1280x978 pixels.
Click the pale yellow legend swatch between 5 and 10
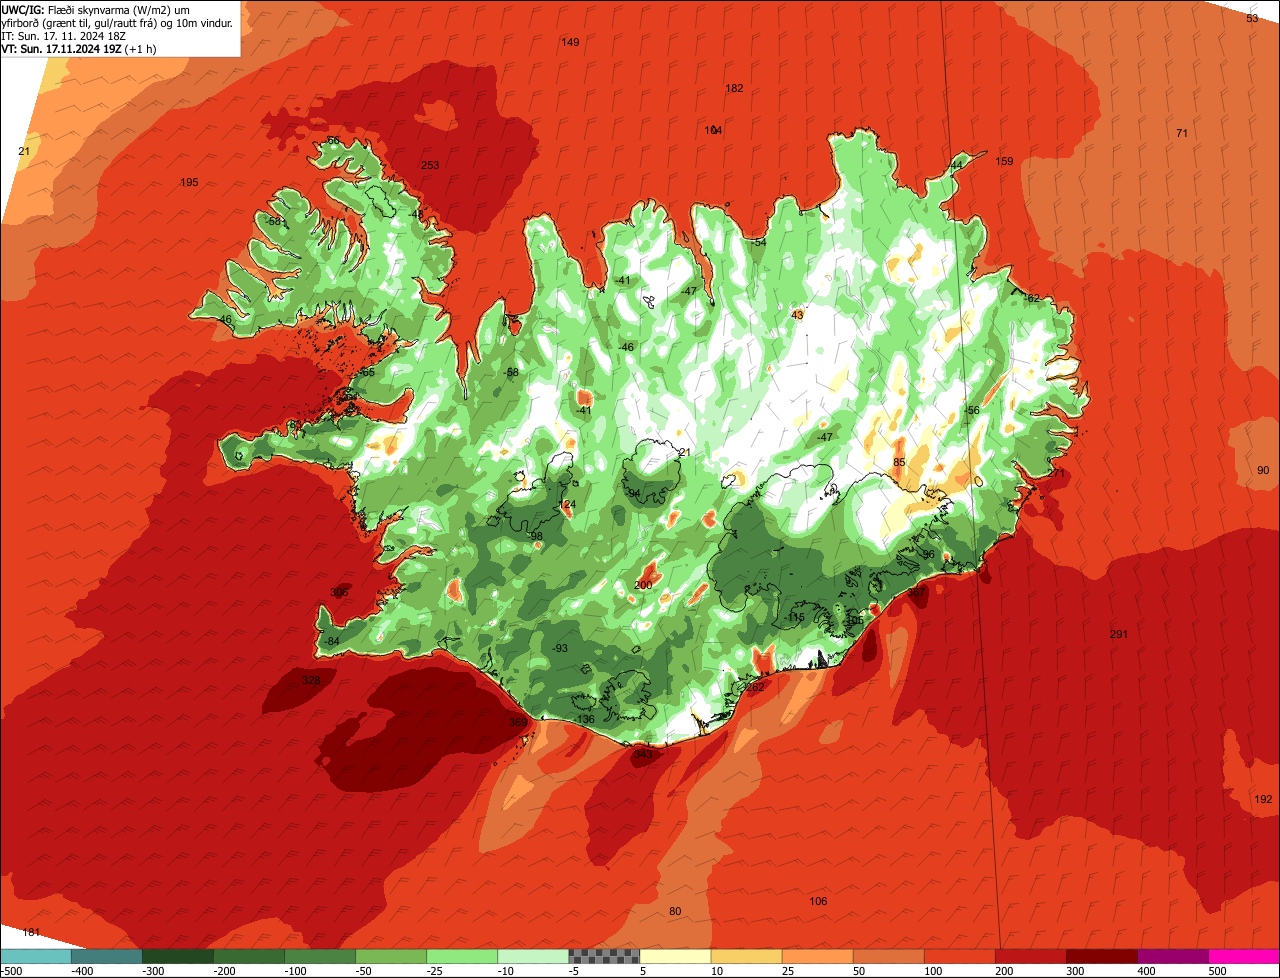click(675, 956)
